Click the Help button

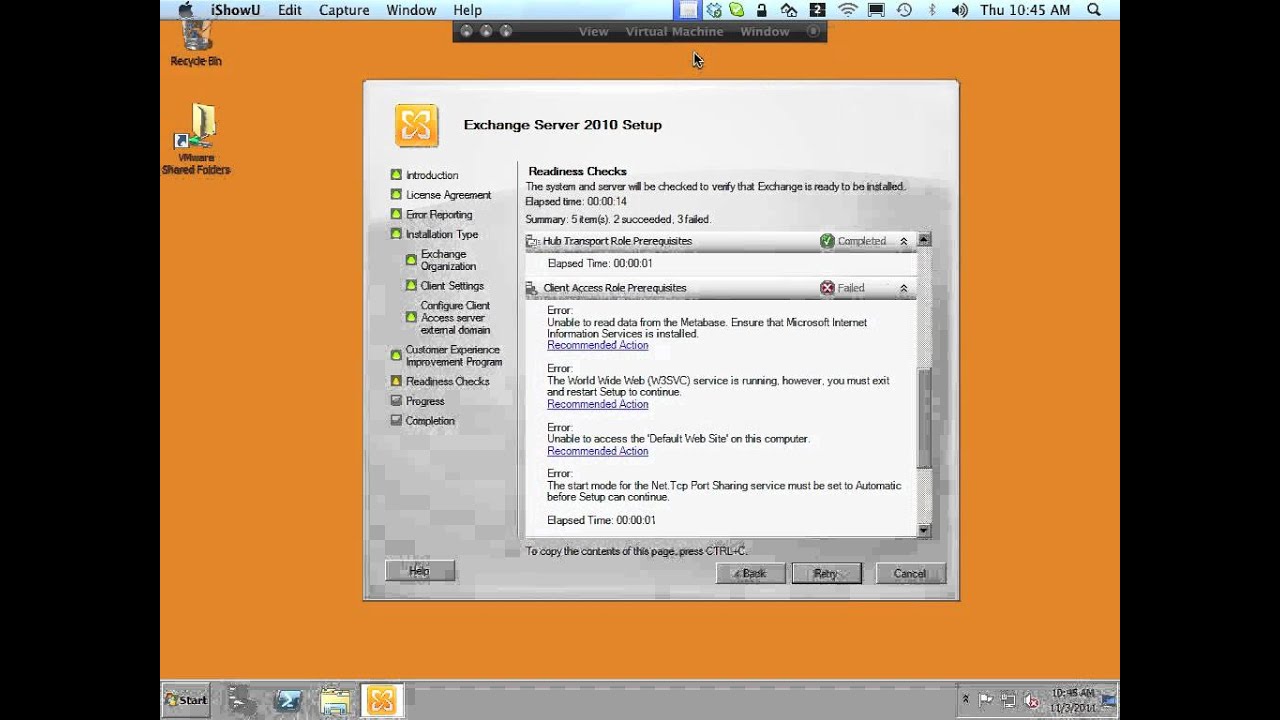420,571
